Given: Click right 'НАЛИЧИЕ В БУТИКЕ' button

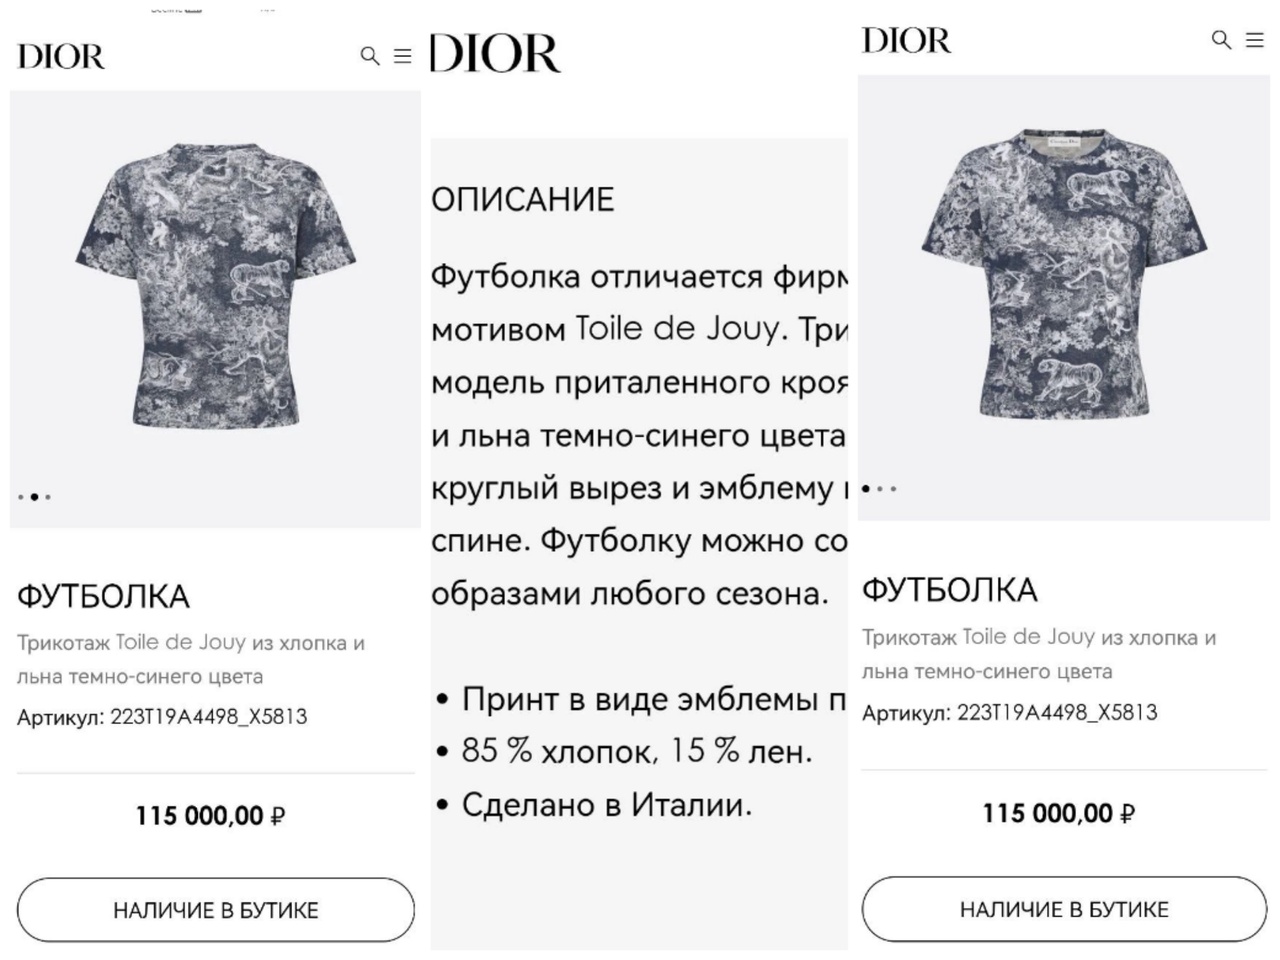Looking at the screenshot, I should (1064, 909).
